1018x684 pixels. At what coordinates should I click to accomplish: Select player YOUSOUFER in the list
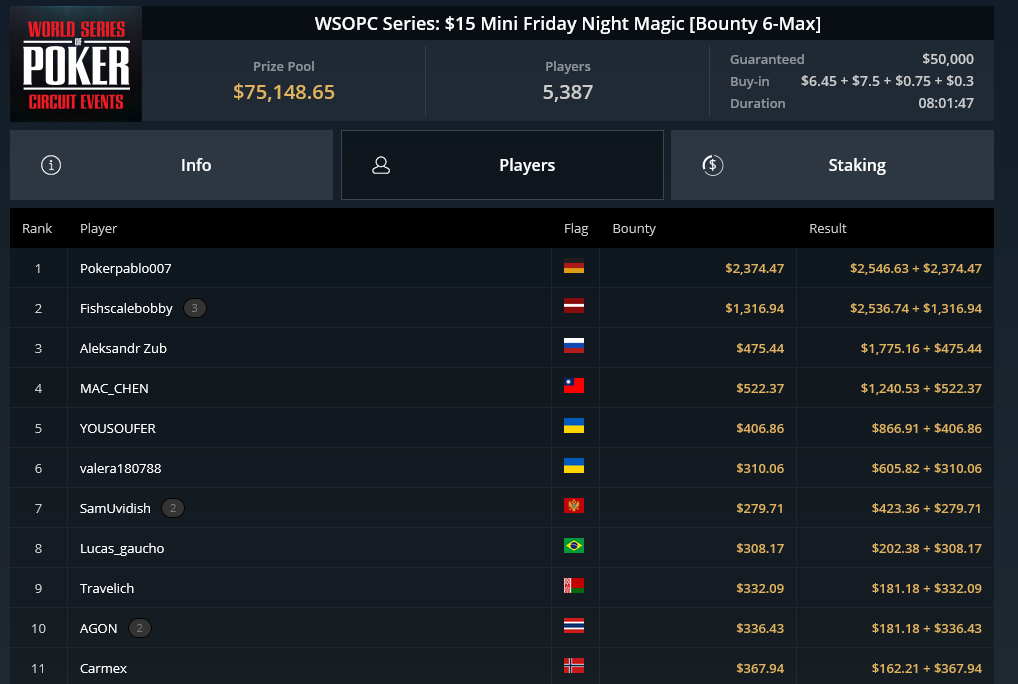[118, 428]
